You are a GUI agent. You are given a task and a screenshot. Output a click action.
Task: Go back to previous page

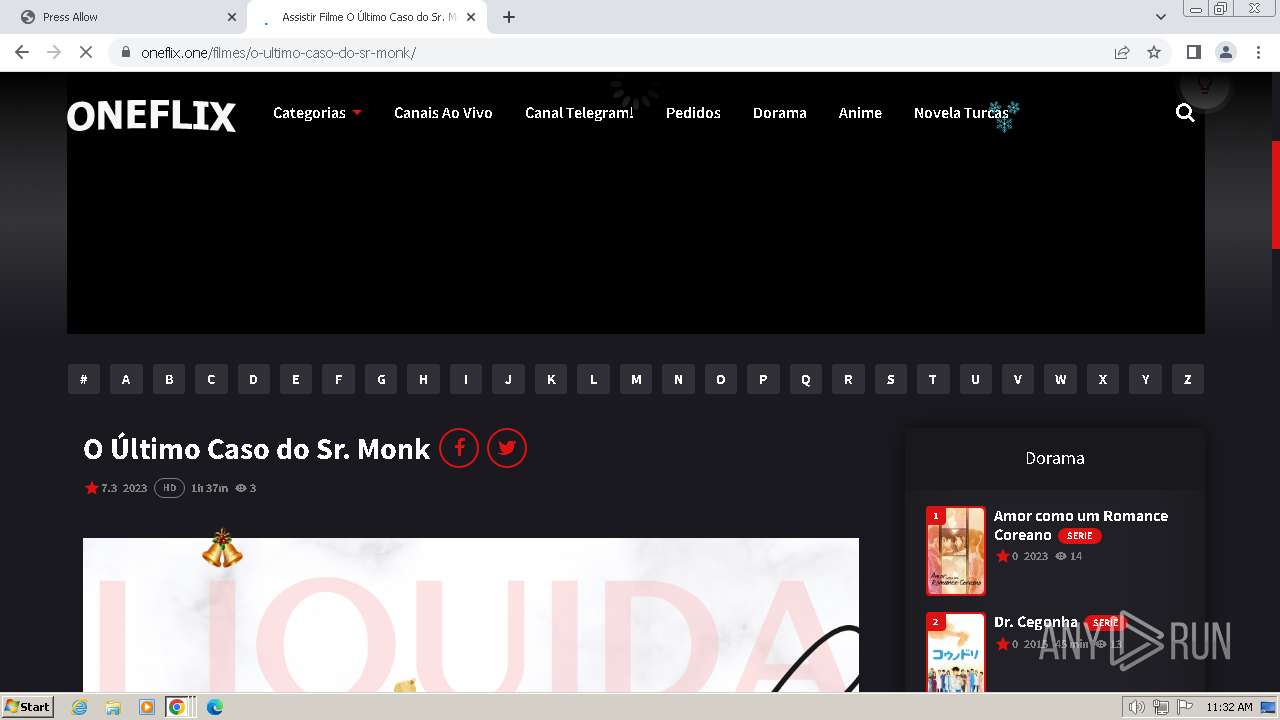pyautogui.click(x=22, y=52)
